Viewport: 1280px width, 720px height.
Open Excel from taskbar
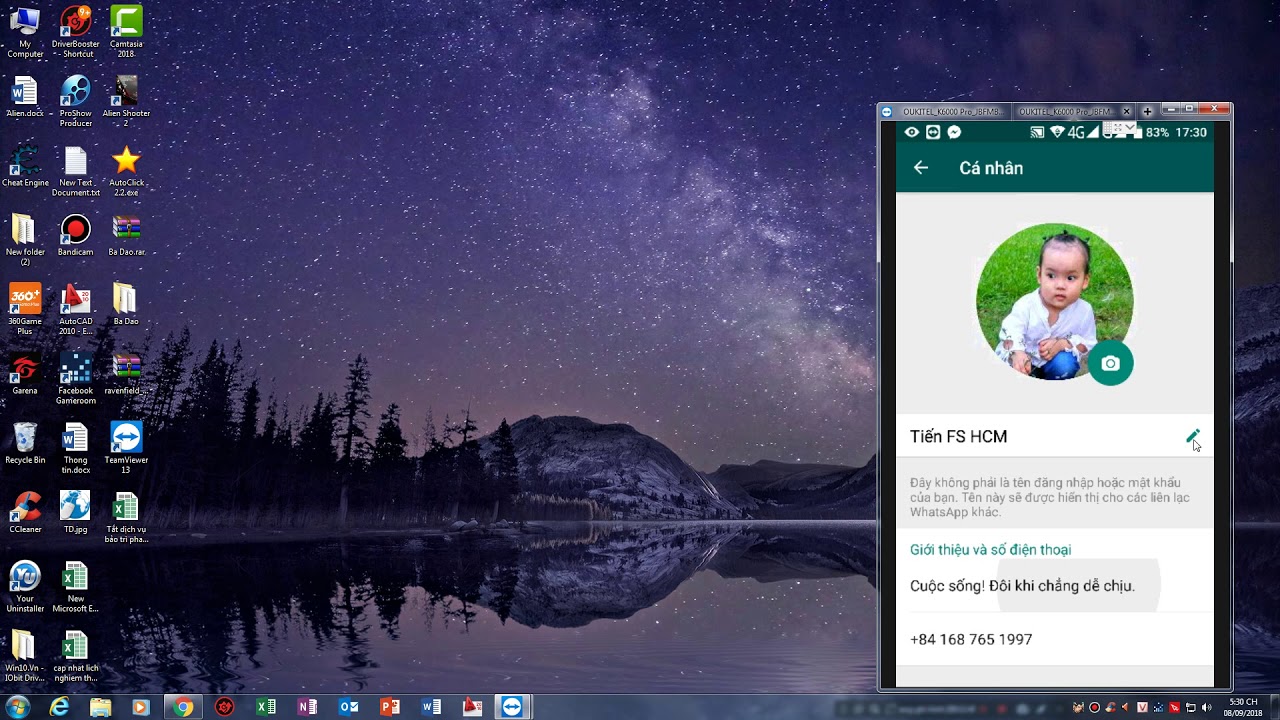click(266, 707)
